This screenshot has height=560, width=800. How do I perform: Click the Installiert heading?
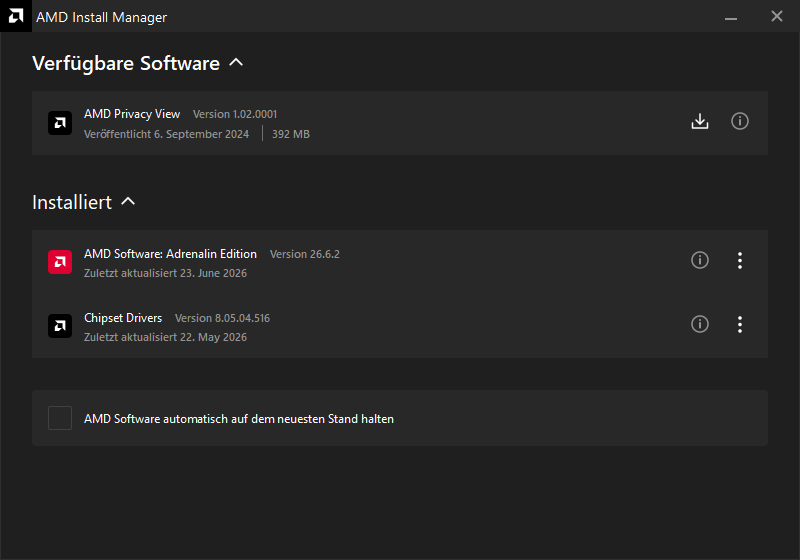tap(72, 202)
